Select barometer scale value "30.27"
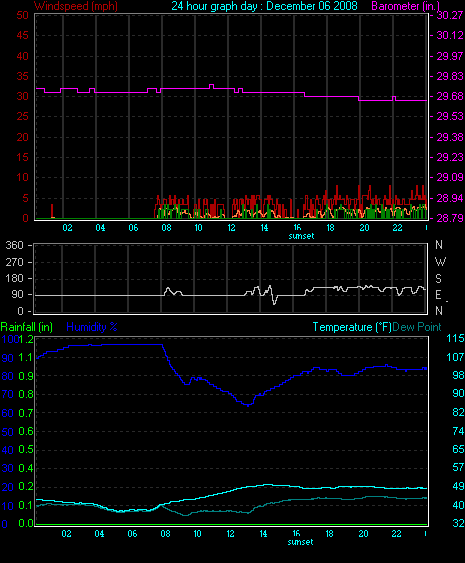The image size is (465, 563). [x=450, y=15]
